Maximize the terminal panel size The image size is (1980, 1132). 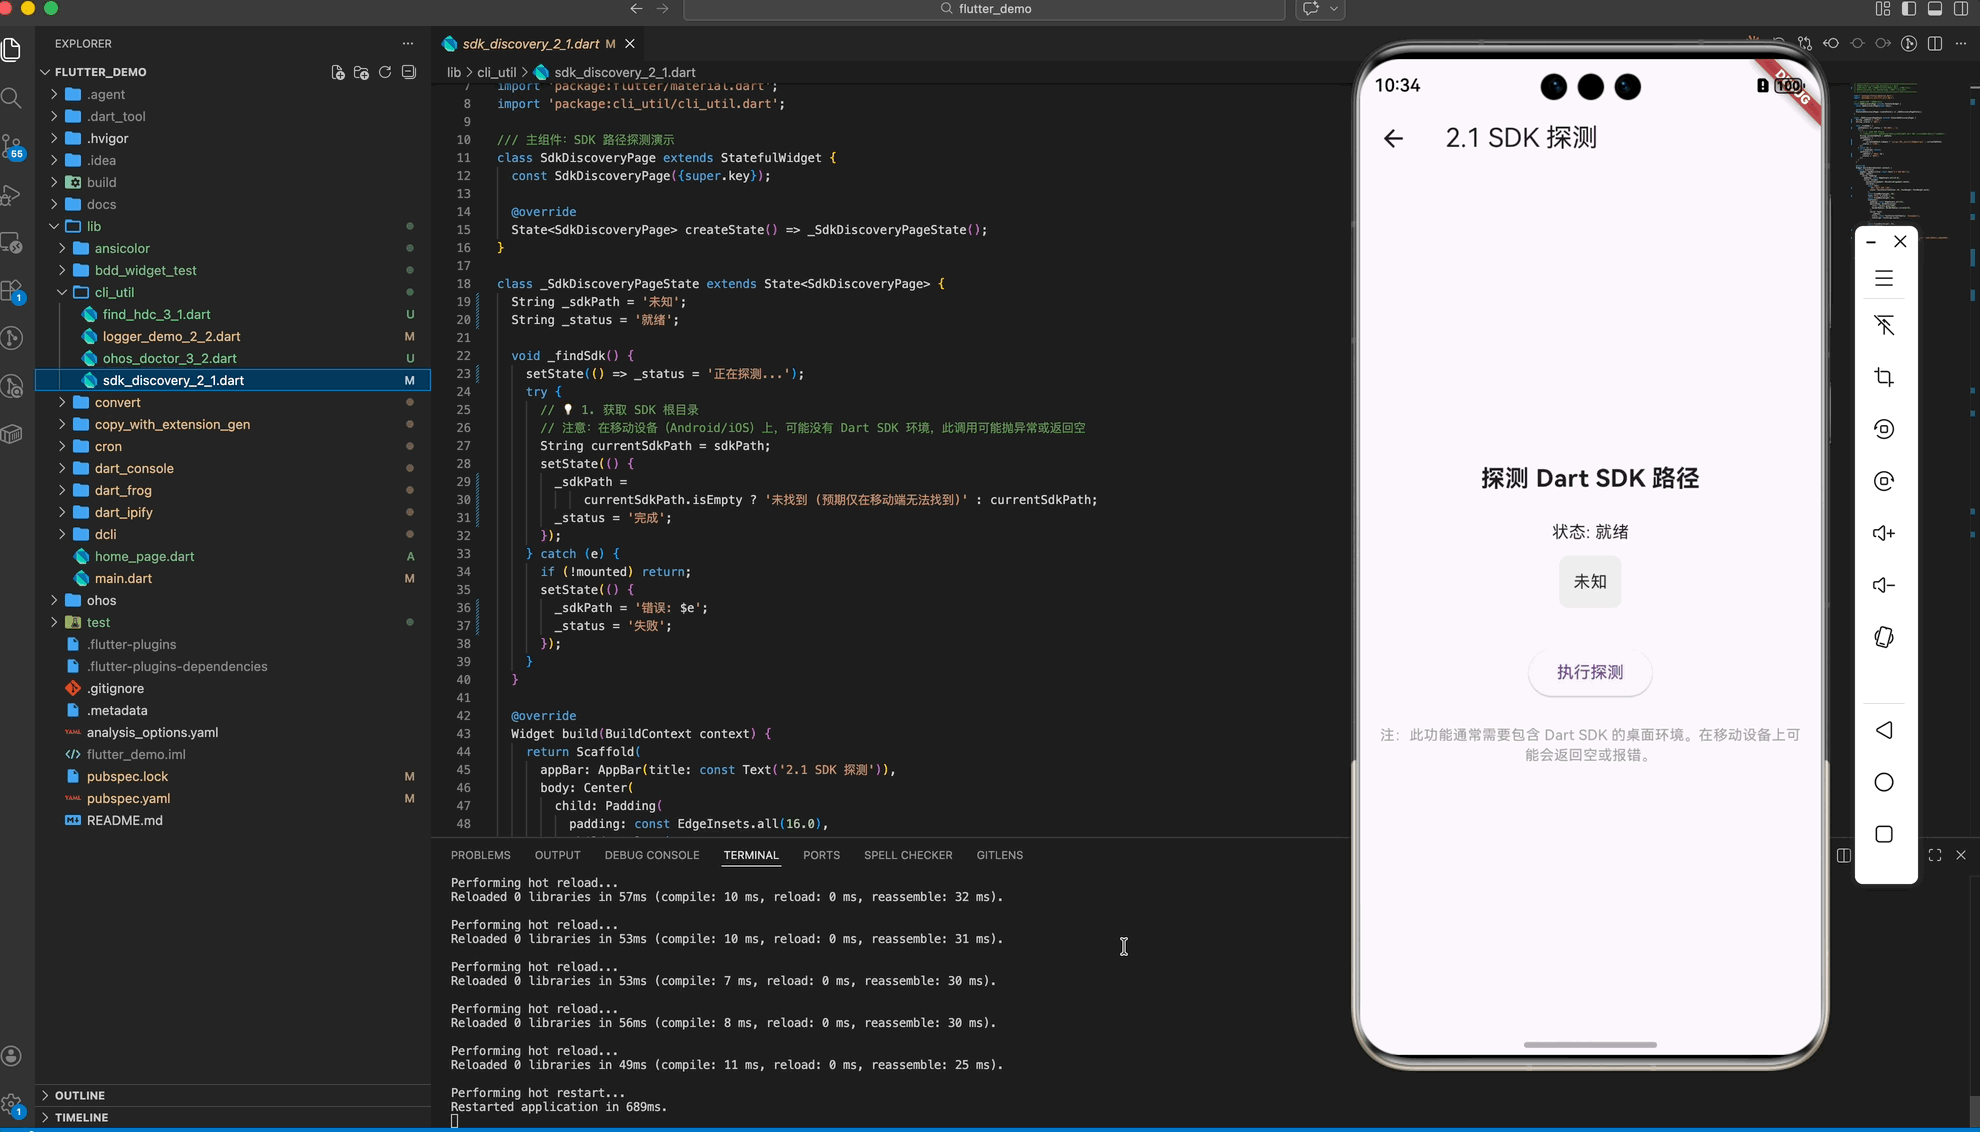[x=1935, y=855]
